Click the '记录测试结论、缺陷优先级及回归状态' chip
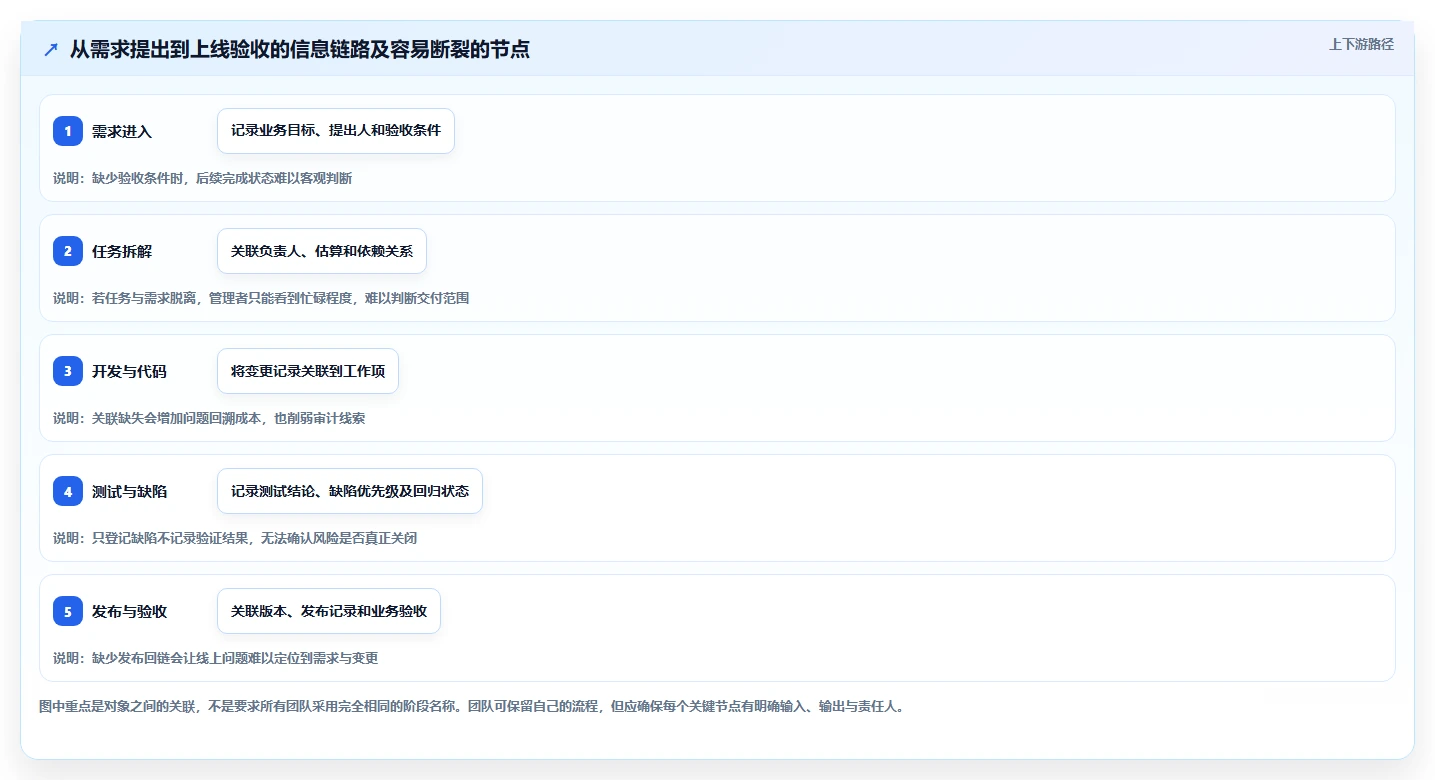 pos(350,491)
